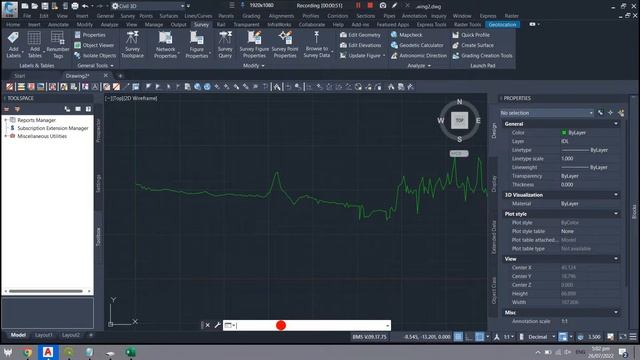Switch to the Layout1 tab
The height and width of the screenshot is (360, 640).
click(43, 335)
